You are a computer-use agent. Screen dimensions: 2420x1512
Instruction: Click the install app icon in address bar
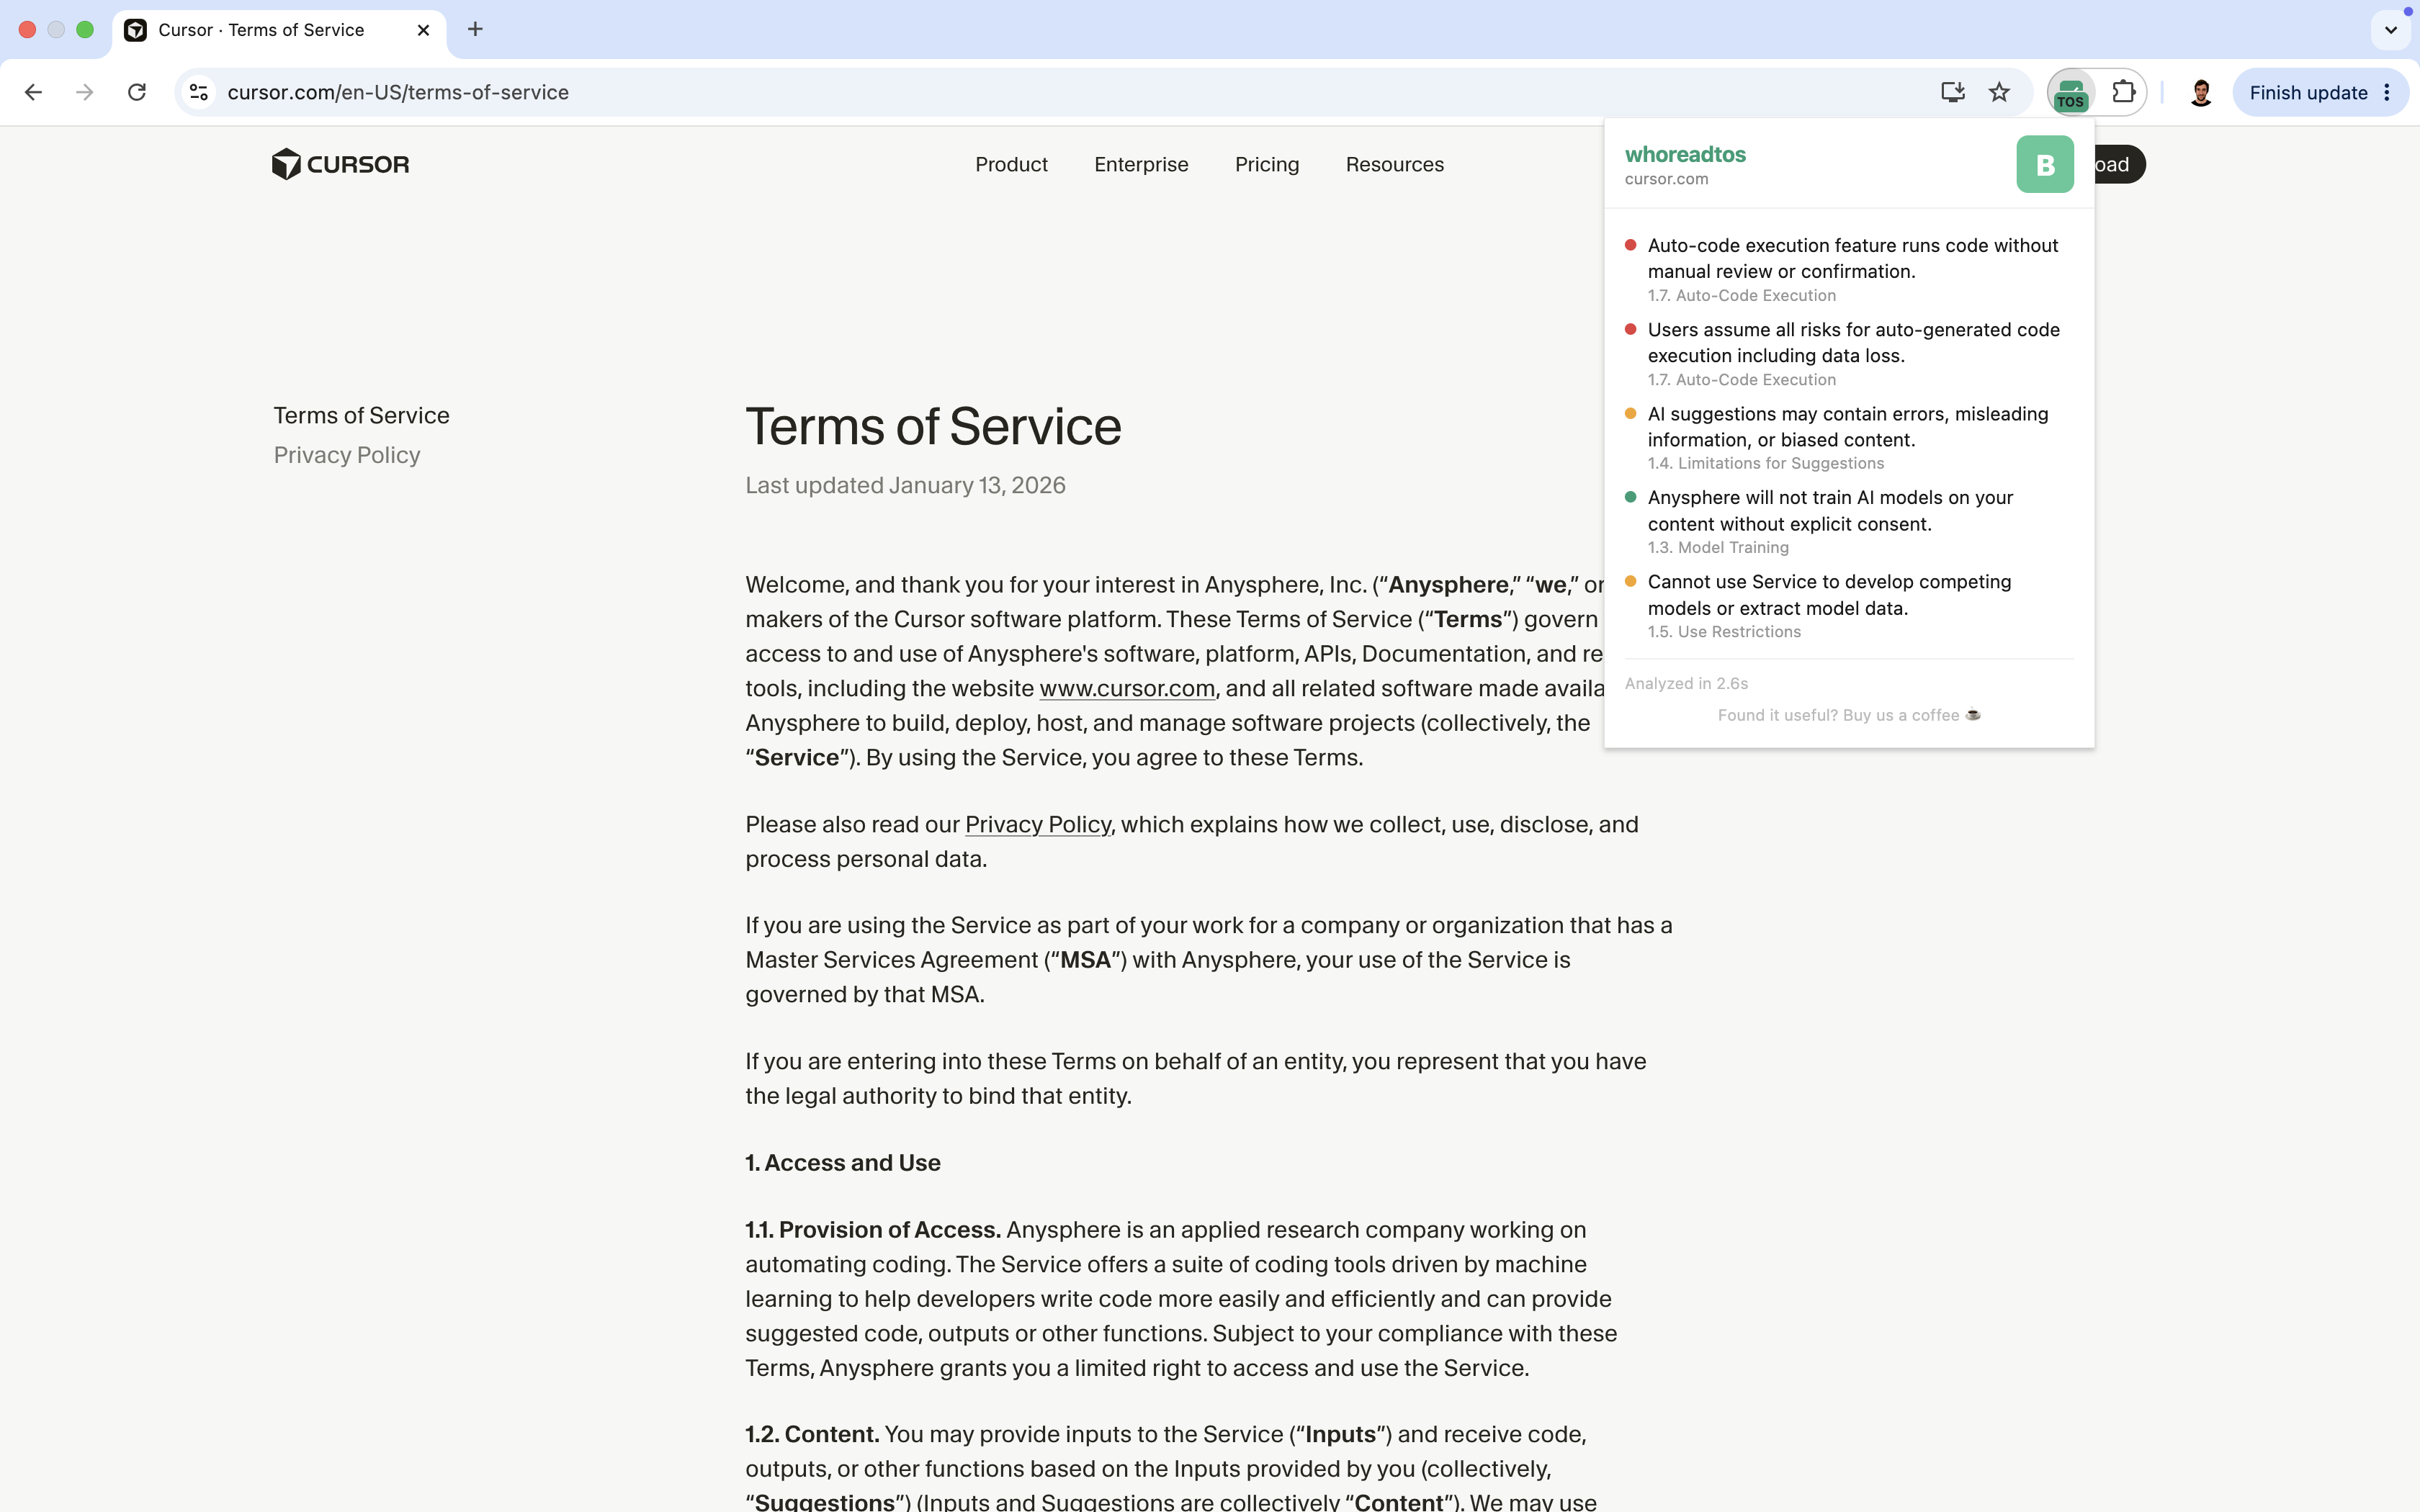click(x=1952, y=92)
